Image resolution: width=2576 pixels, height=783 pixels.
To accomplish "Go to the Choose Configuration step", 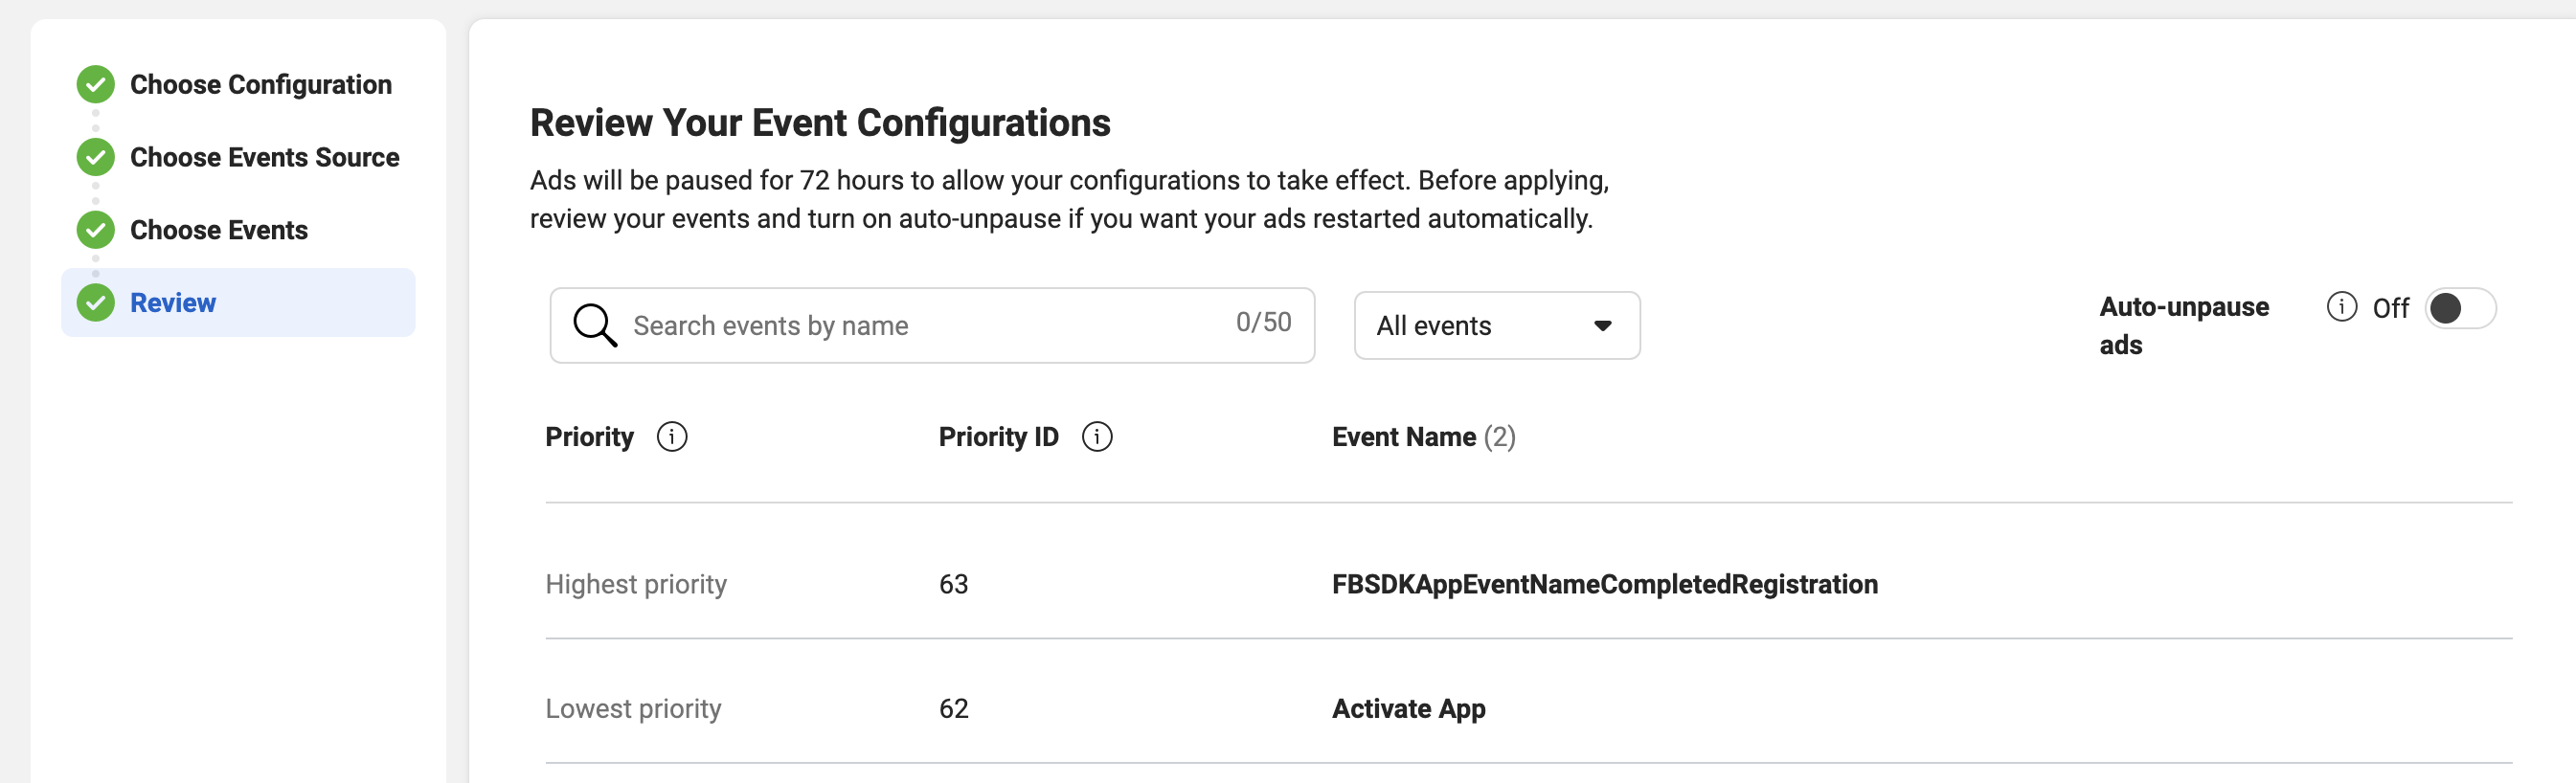I will pos(260,85).
